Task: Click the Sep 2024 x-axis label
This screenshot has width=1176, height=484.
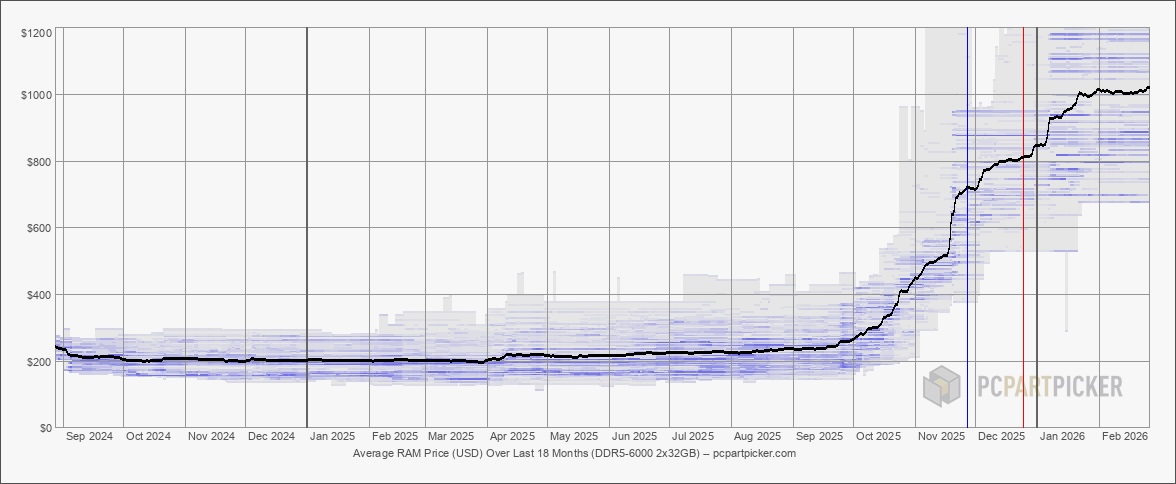Action: (89, 437)
